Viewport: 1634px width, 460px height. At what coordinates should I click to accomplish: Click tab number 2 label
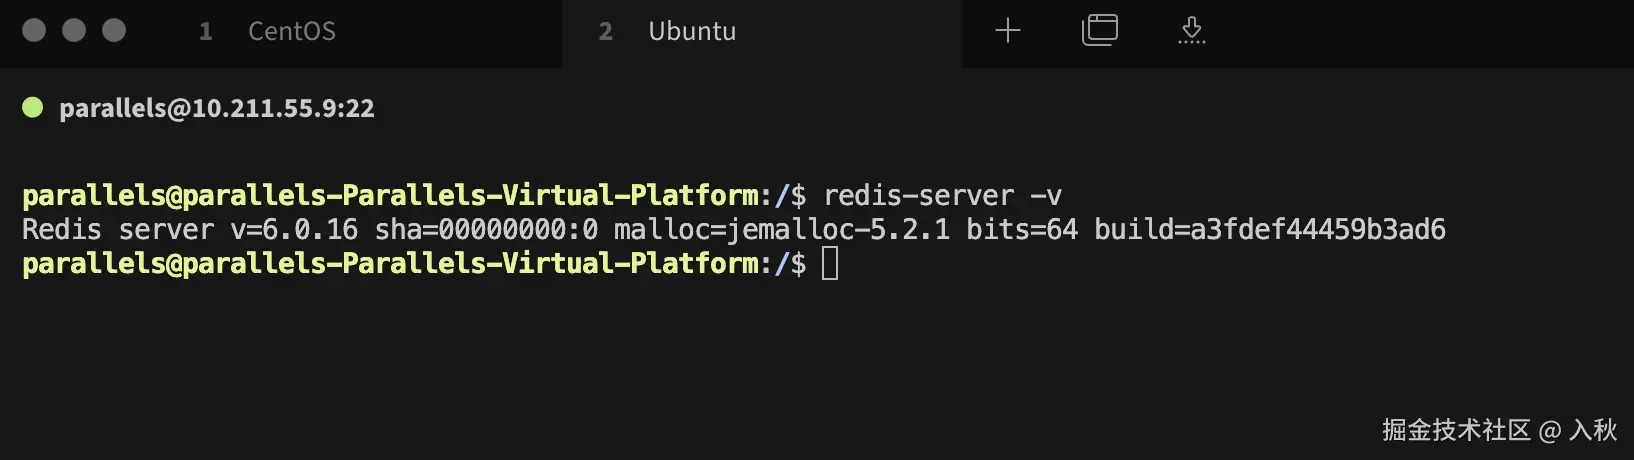(605, 32)
